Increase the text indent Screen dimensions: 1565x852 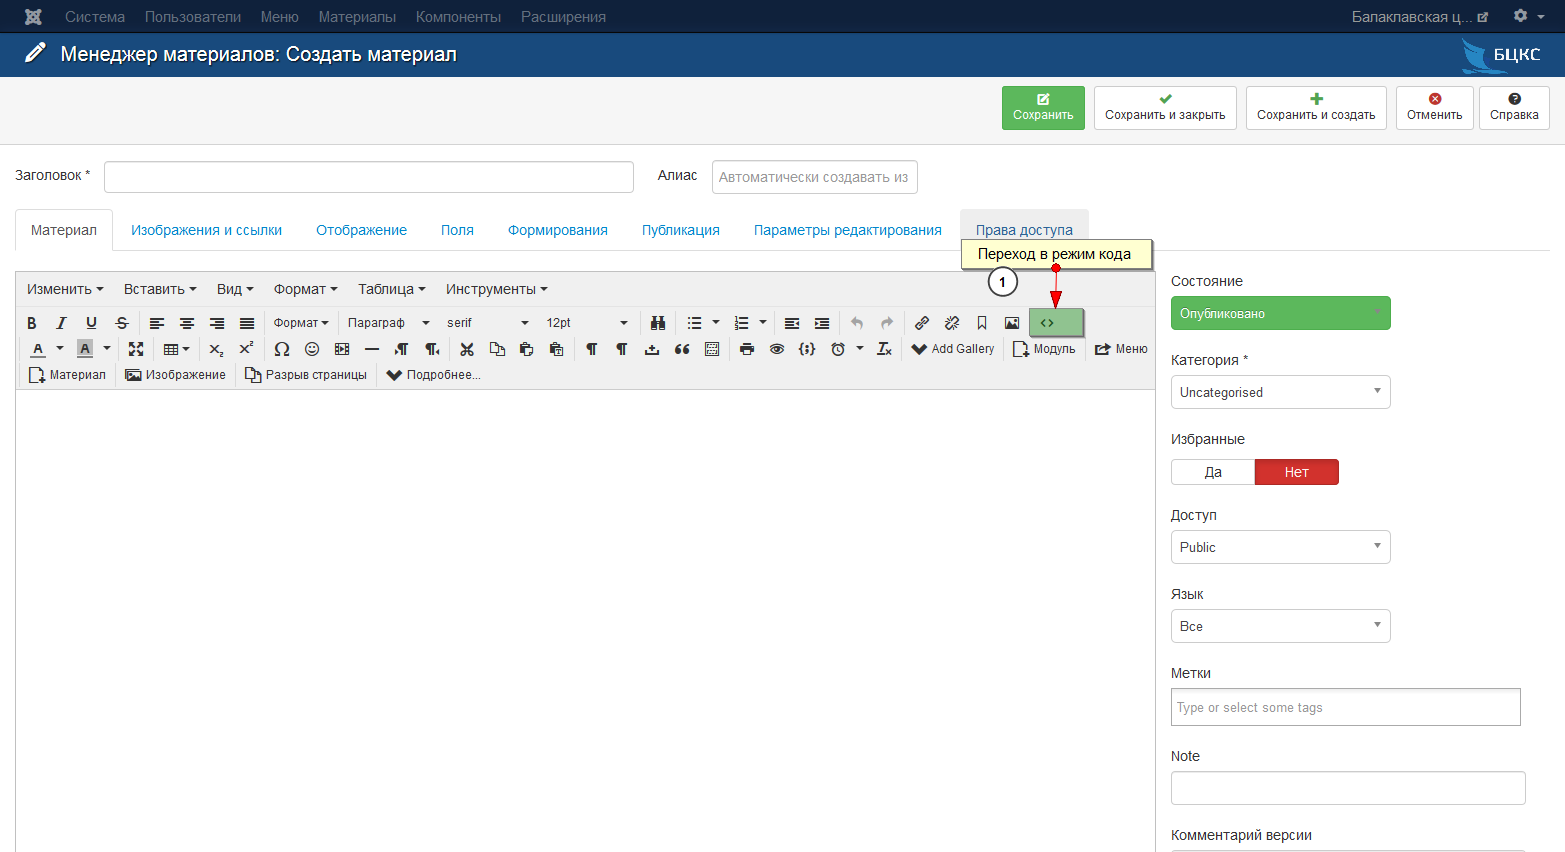[x=822, y=323]
